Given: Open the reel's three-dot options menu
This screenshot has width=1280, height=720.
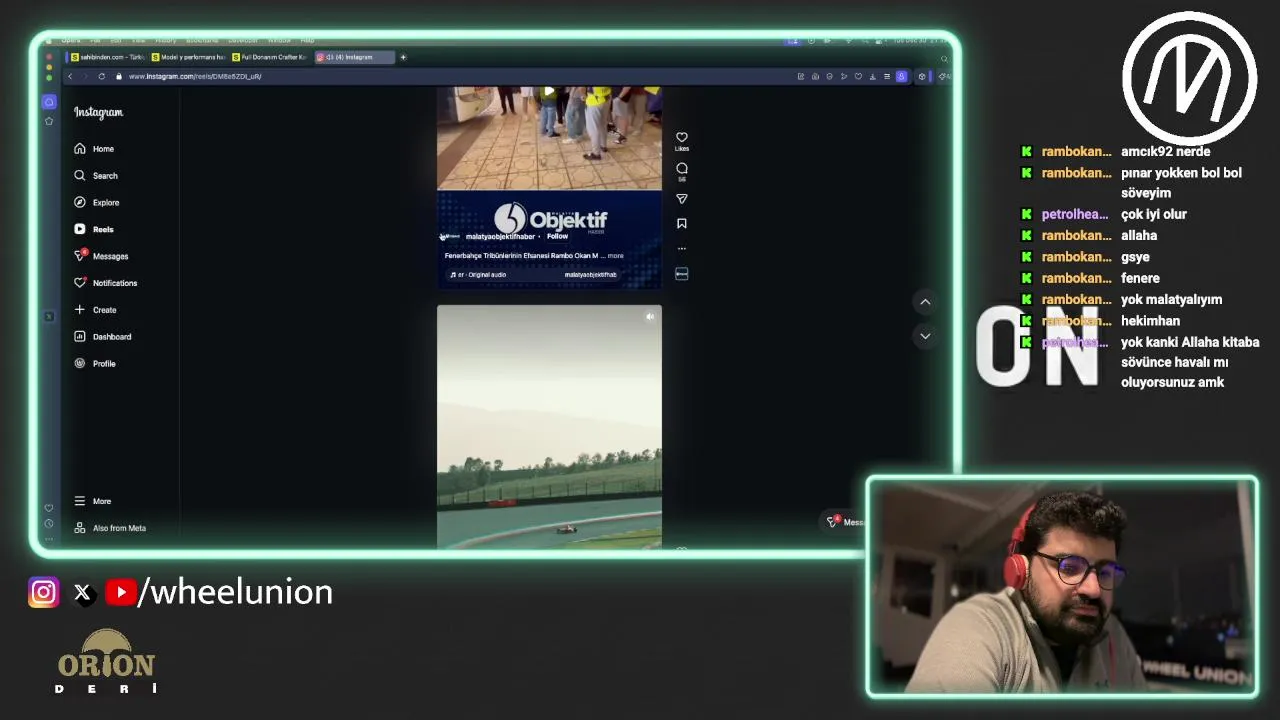Looking at the screenshot, I should (x=682, y=248).
